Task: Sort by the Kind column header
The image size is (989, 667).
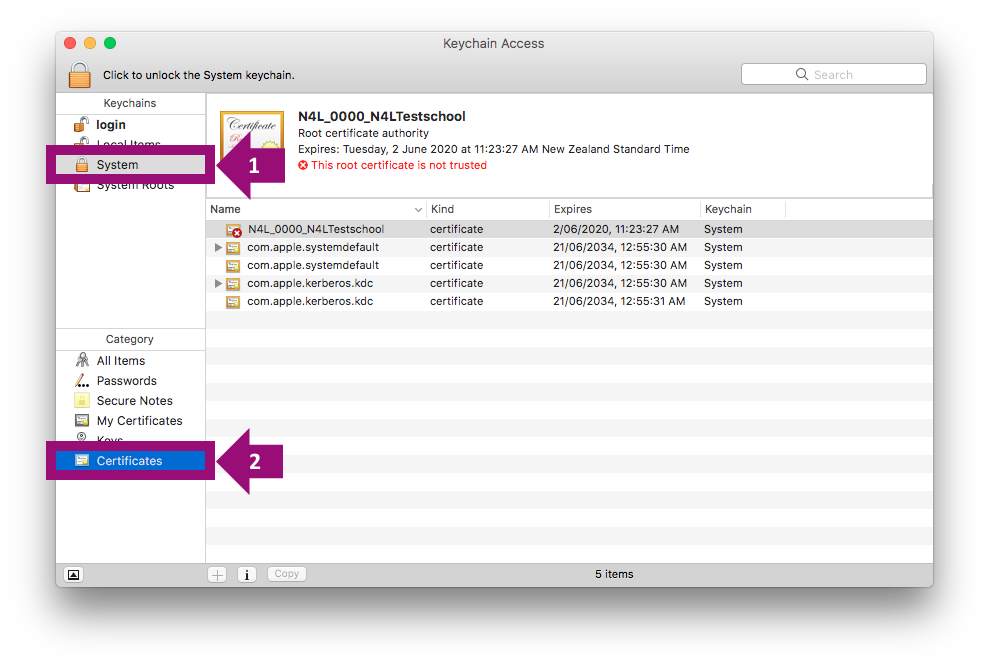Action: (x=487, y=210)
